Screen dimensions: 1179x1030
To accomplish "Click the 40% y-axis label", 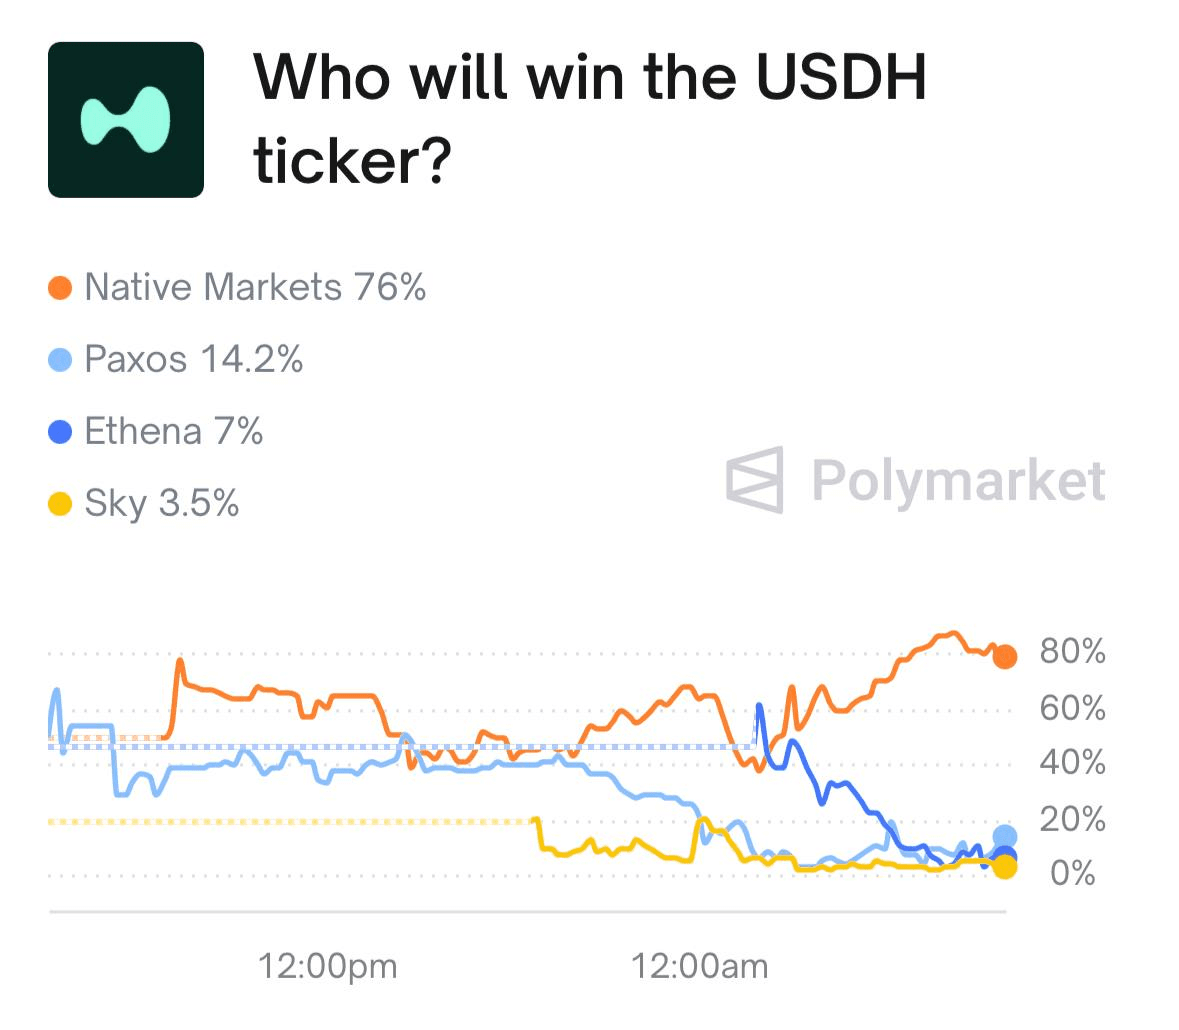I will pyautogui.click(x=1072, y=762).
